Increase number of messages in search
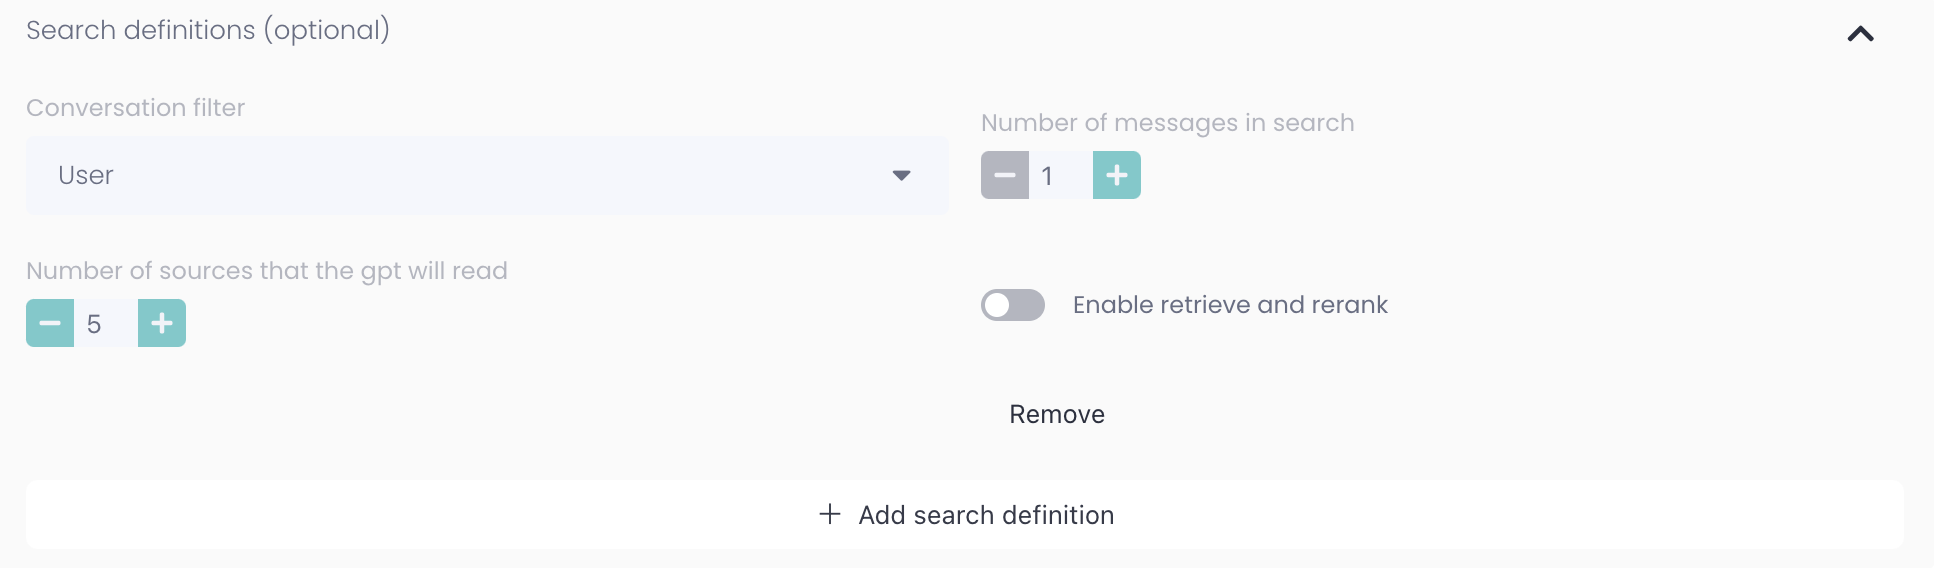 [x=1117, y=176]
